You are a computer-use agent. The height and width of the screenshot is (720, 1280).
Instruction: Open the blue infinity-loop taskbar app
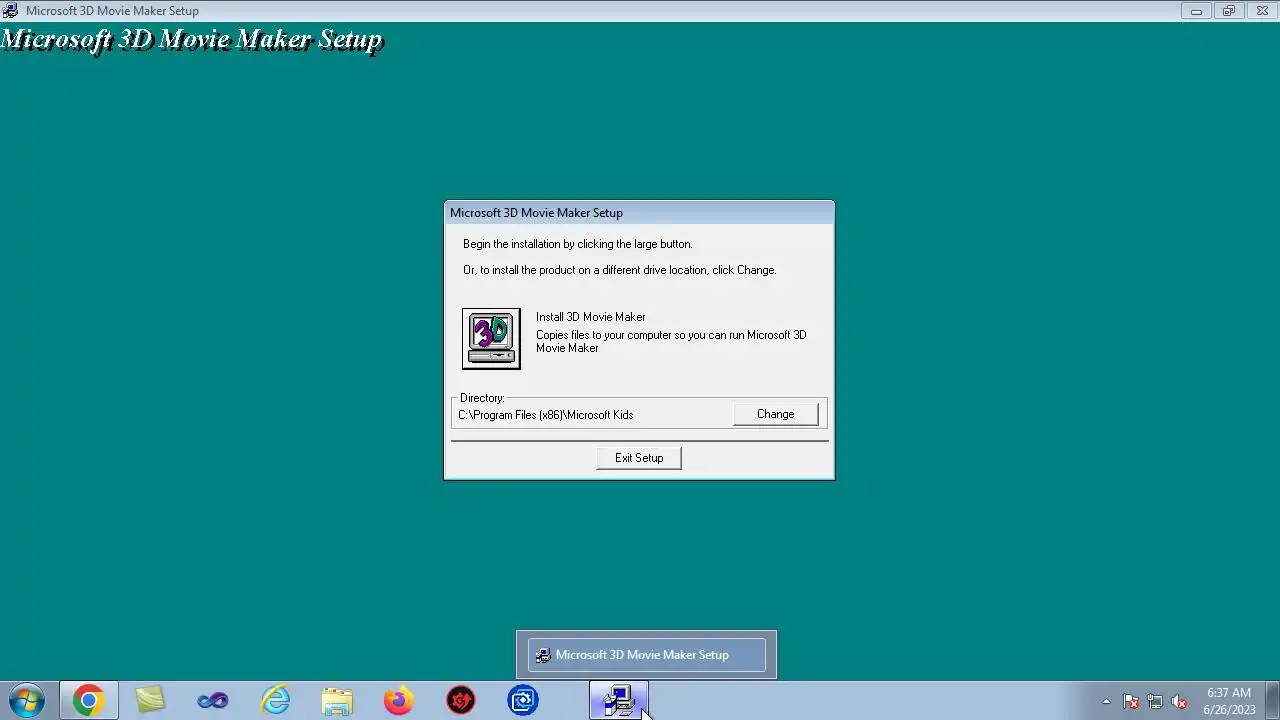pyautogui.click(x=212, y=701)
